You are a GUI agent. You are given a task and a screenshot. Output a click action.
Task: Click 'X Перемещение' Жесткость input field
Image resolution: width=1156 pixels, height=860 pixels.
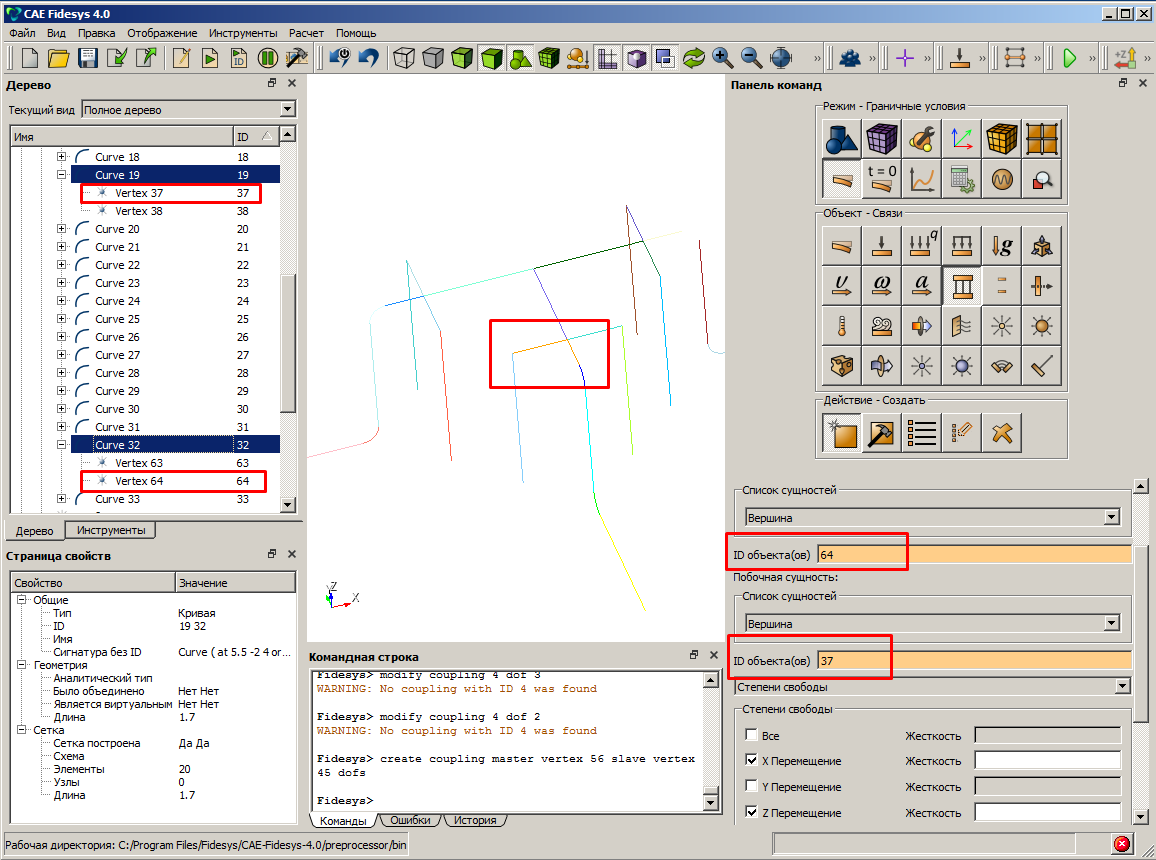coord(1048,760)
